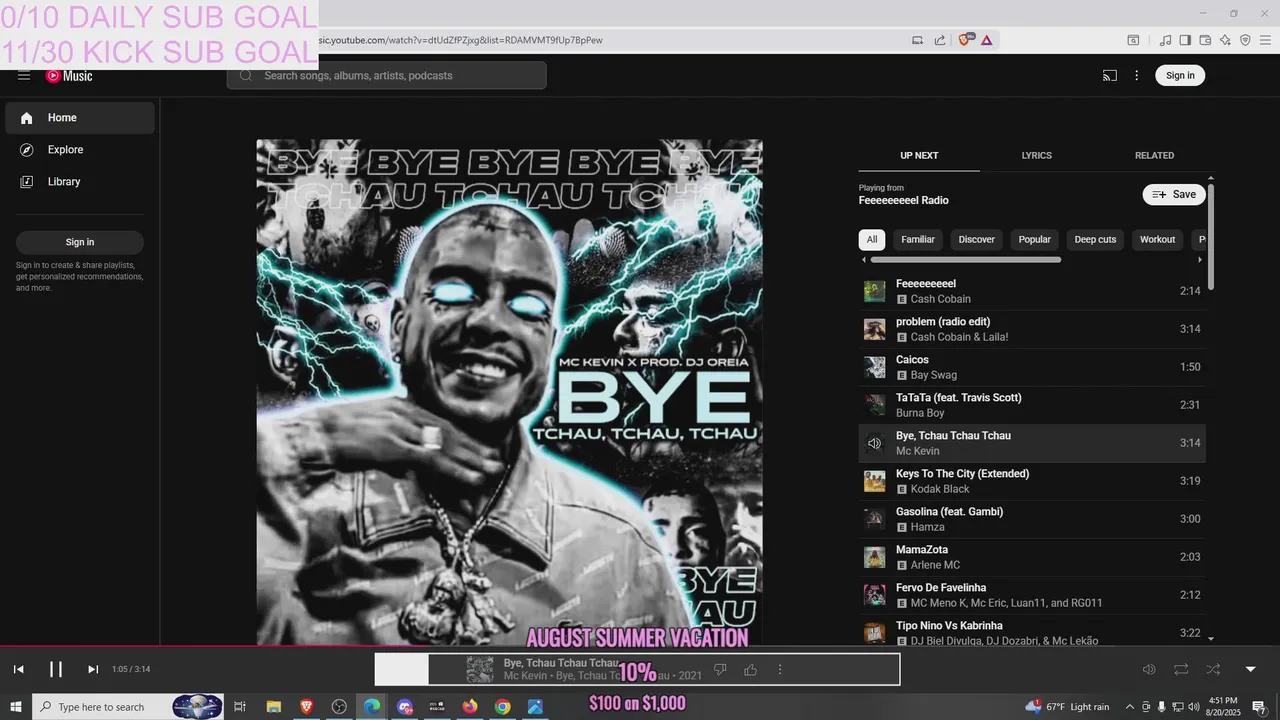The image size is (1280, 720).
Task: Open the Cast to device icon
Action: pyautogui.click(x=1110, y=76)
